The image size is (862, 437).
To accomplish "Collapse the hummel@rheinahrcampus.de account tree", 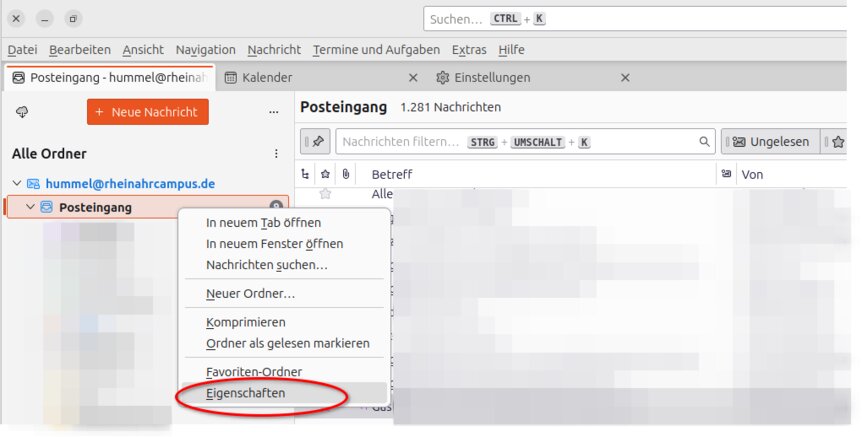I will [x=17, y=184].
